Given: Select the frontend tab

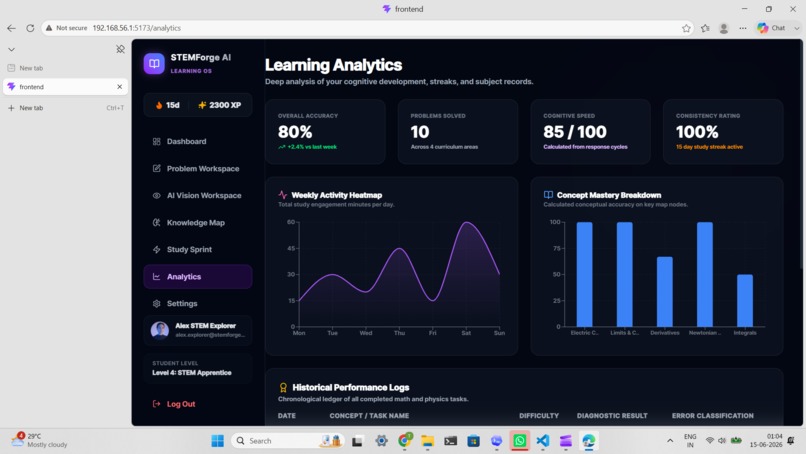Looking at the screenshot, I should coord(65,87).
